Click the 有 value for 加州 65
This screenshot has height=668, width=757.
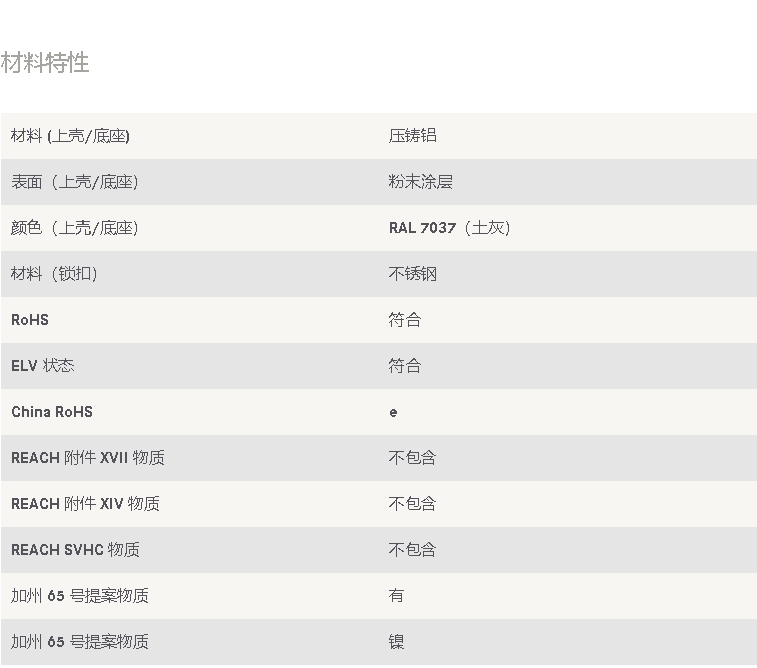pyautogui.click(x=396, y=596)
